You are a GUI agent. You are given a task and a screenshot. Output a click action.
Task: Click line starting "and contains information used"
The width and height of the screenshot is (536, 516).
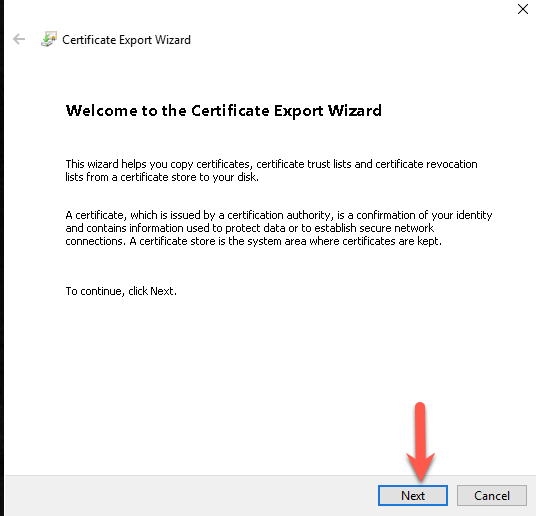[x=250, y=228]
